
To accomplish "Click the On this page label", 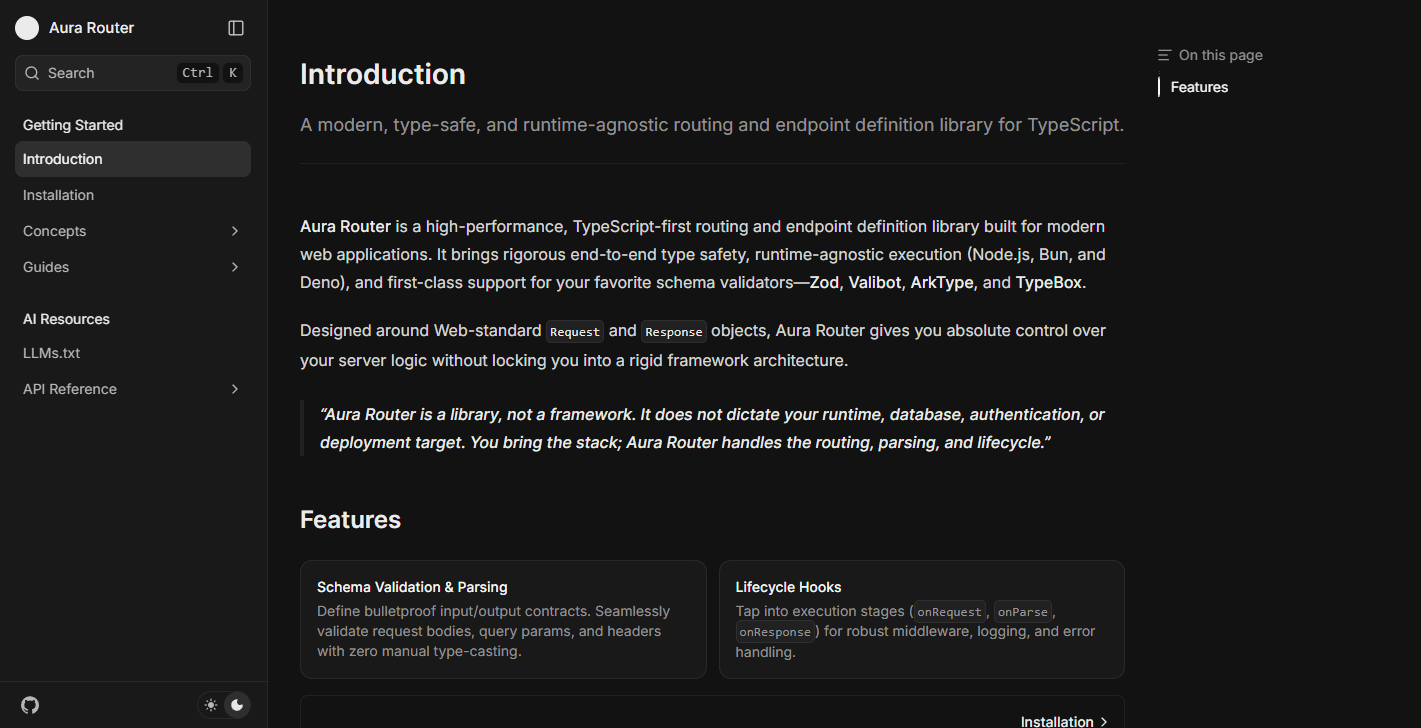I will pos(1220,55).
